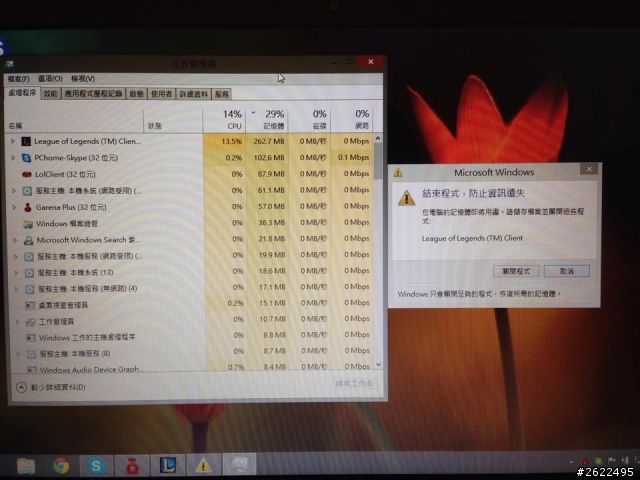Click the process list scrollbar thumb
Image resolution: width=640 pixels, height=480 pixels.
(x=378, y=161)
